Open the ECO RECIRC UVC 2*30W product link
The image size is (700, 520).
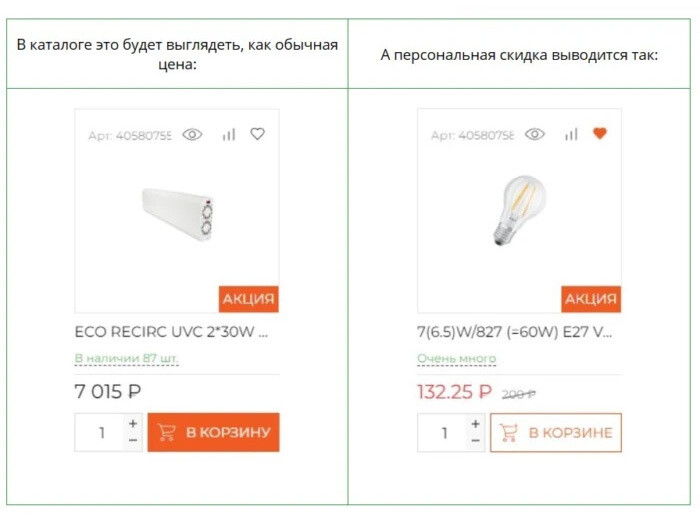[x=171, y=331]
